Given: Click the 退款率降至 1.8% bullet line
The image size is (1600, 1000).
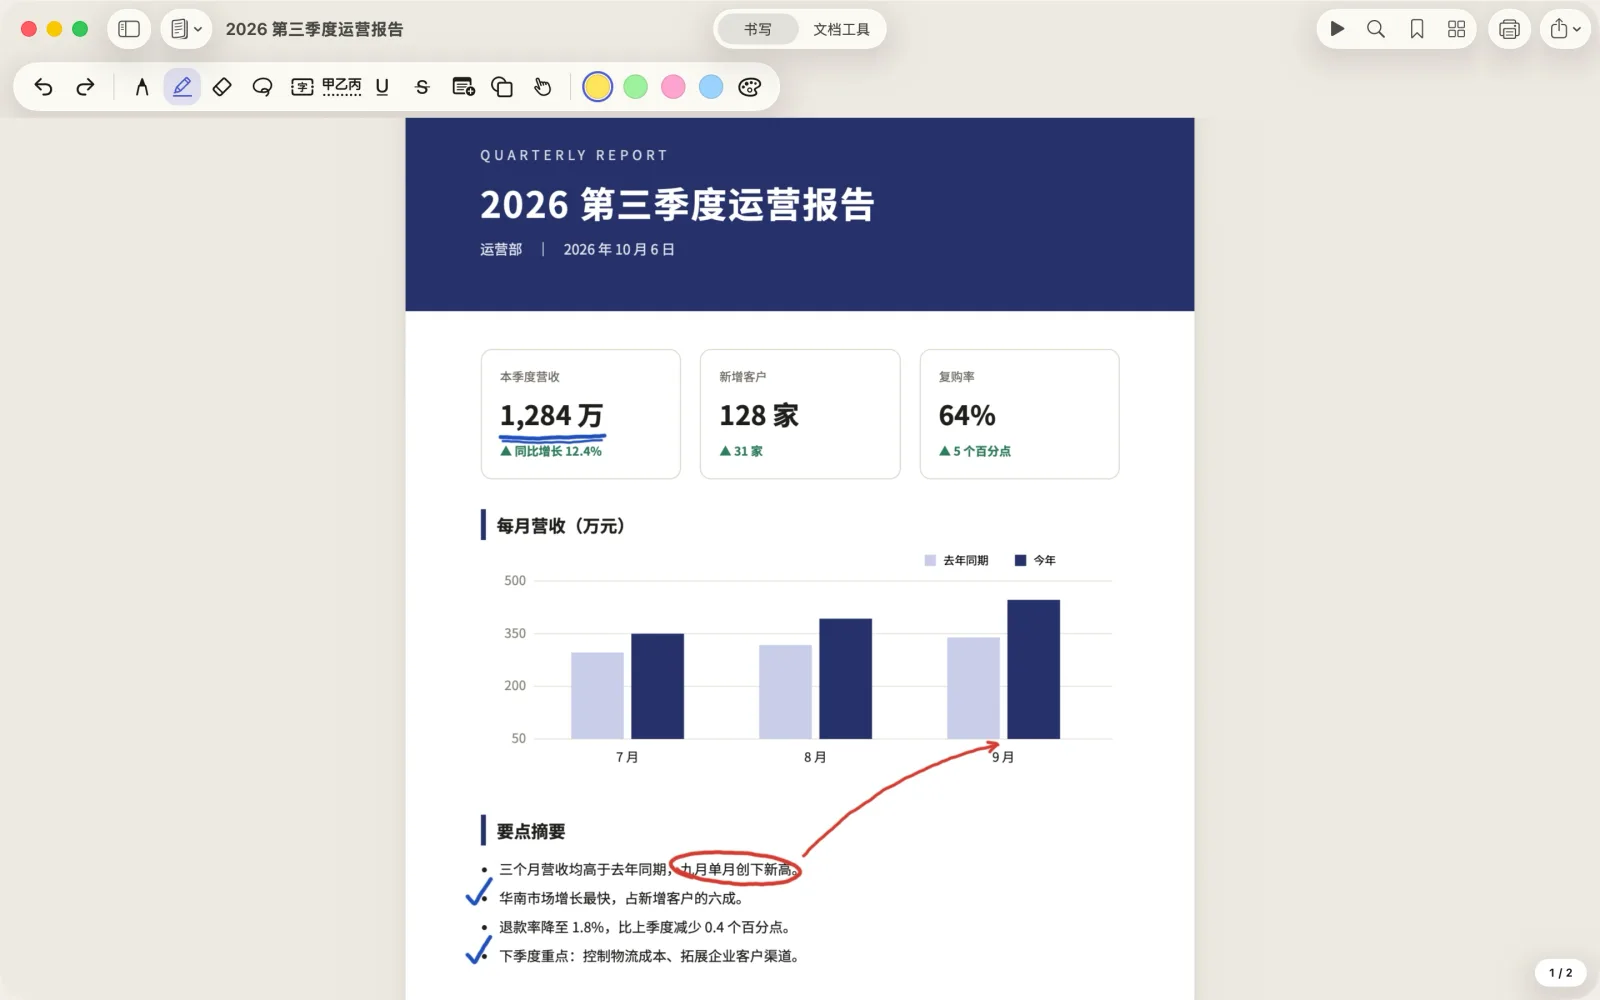Looking at the screenshot, I should point(645,927).
